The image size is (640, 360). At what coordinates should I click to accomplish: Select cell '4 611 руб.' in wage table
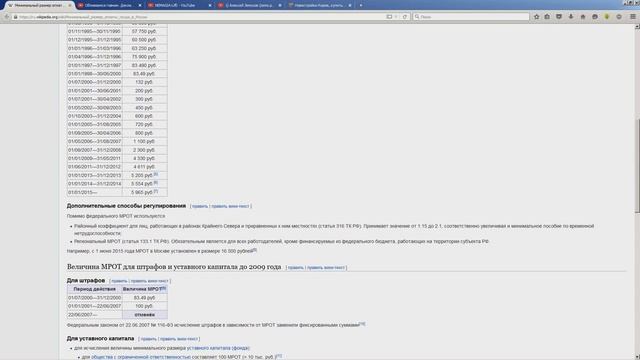[144, 167]
